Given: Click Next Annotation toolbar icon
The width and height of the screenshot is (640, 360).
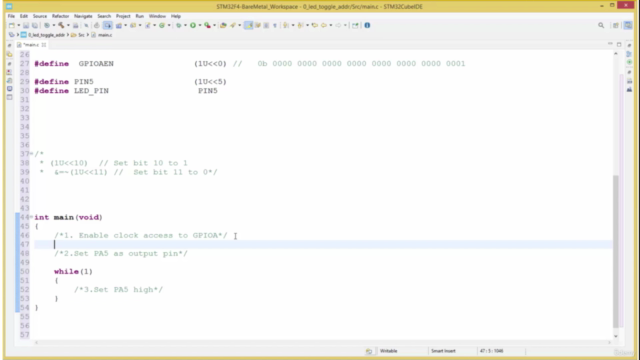Looking at the screenshot, I should point(285,25).
